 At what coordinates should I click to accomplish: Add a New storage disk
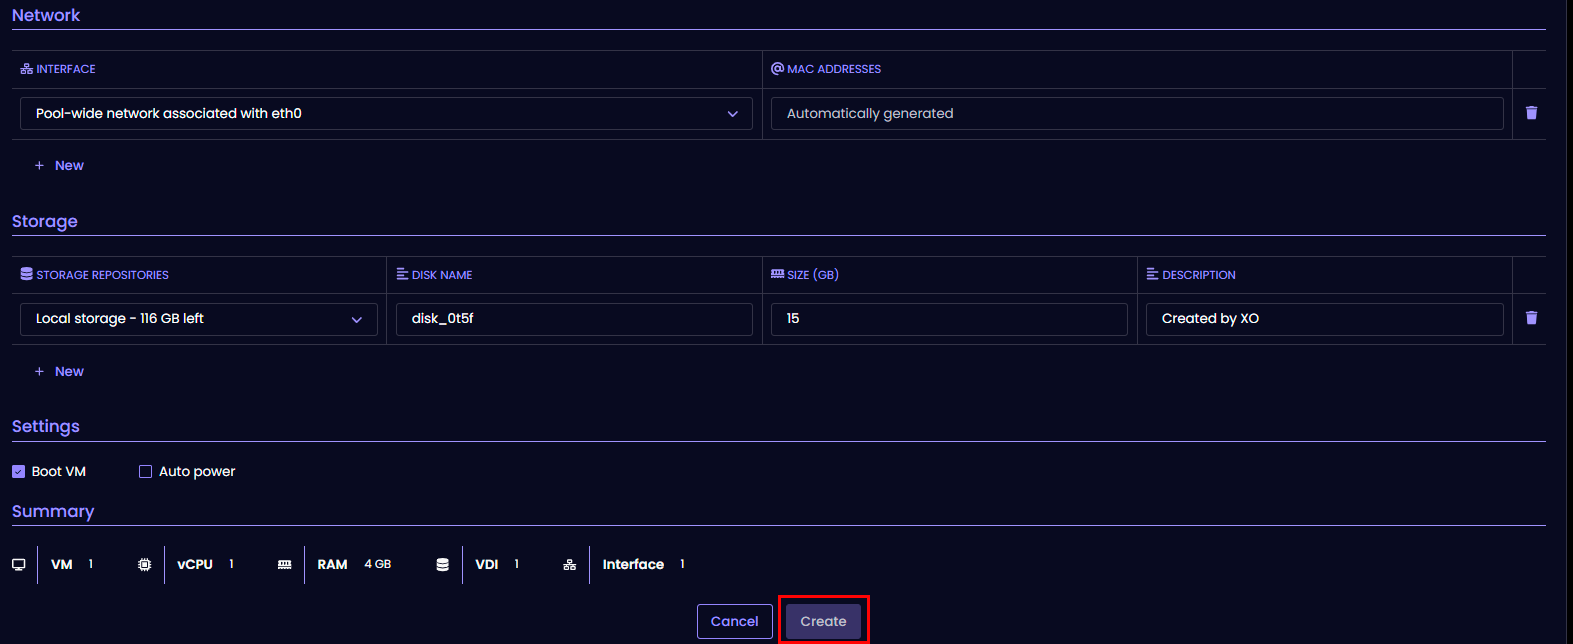click(60, 372)
